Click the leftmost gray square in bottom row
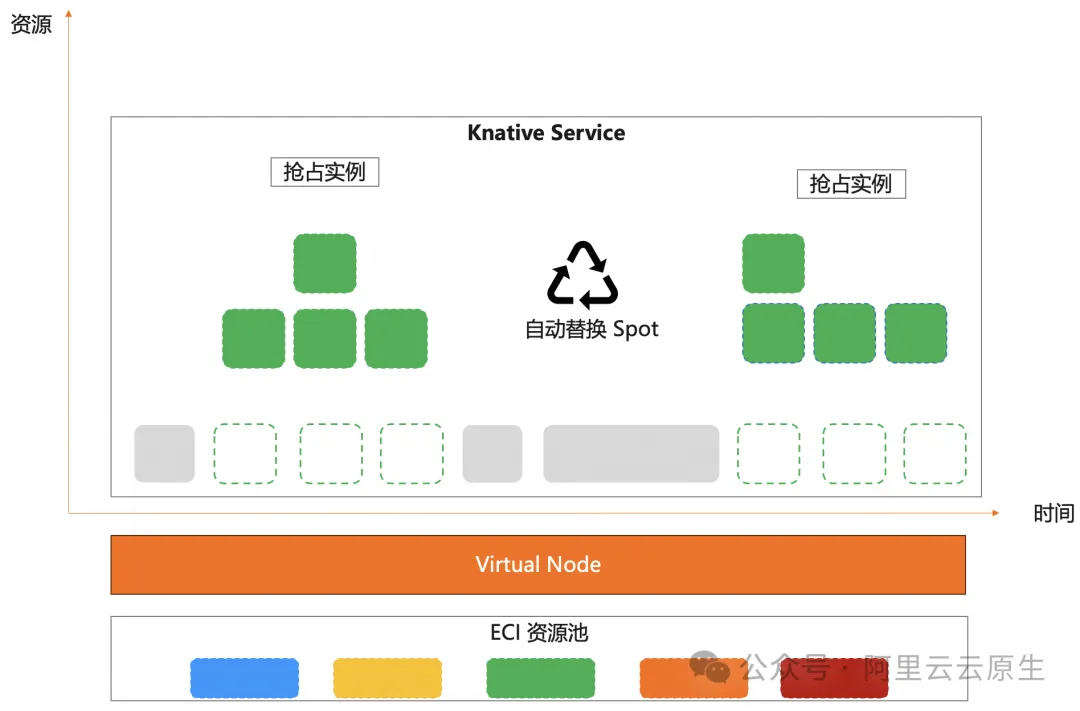Image resolution: width=1080 pixels, height=711 pixels. pyautogui.click(x=165, y=453)
